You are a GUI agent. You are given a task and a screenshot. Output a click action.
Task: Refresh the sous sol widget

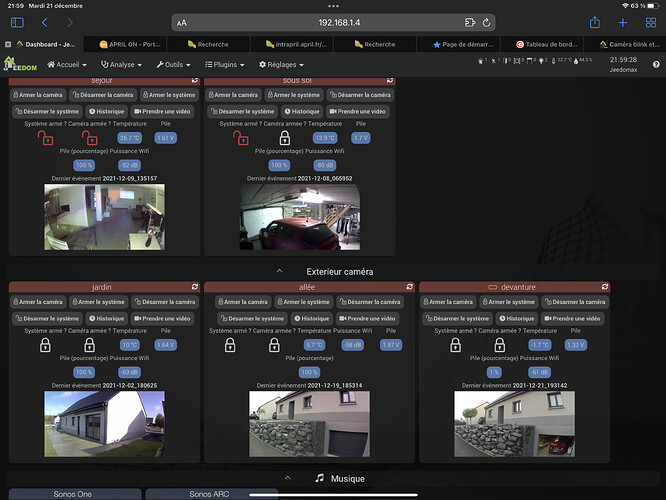point(390,80)
